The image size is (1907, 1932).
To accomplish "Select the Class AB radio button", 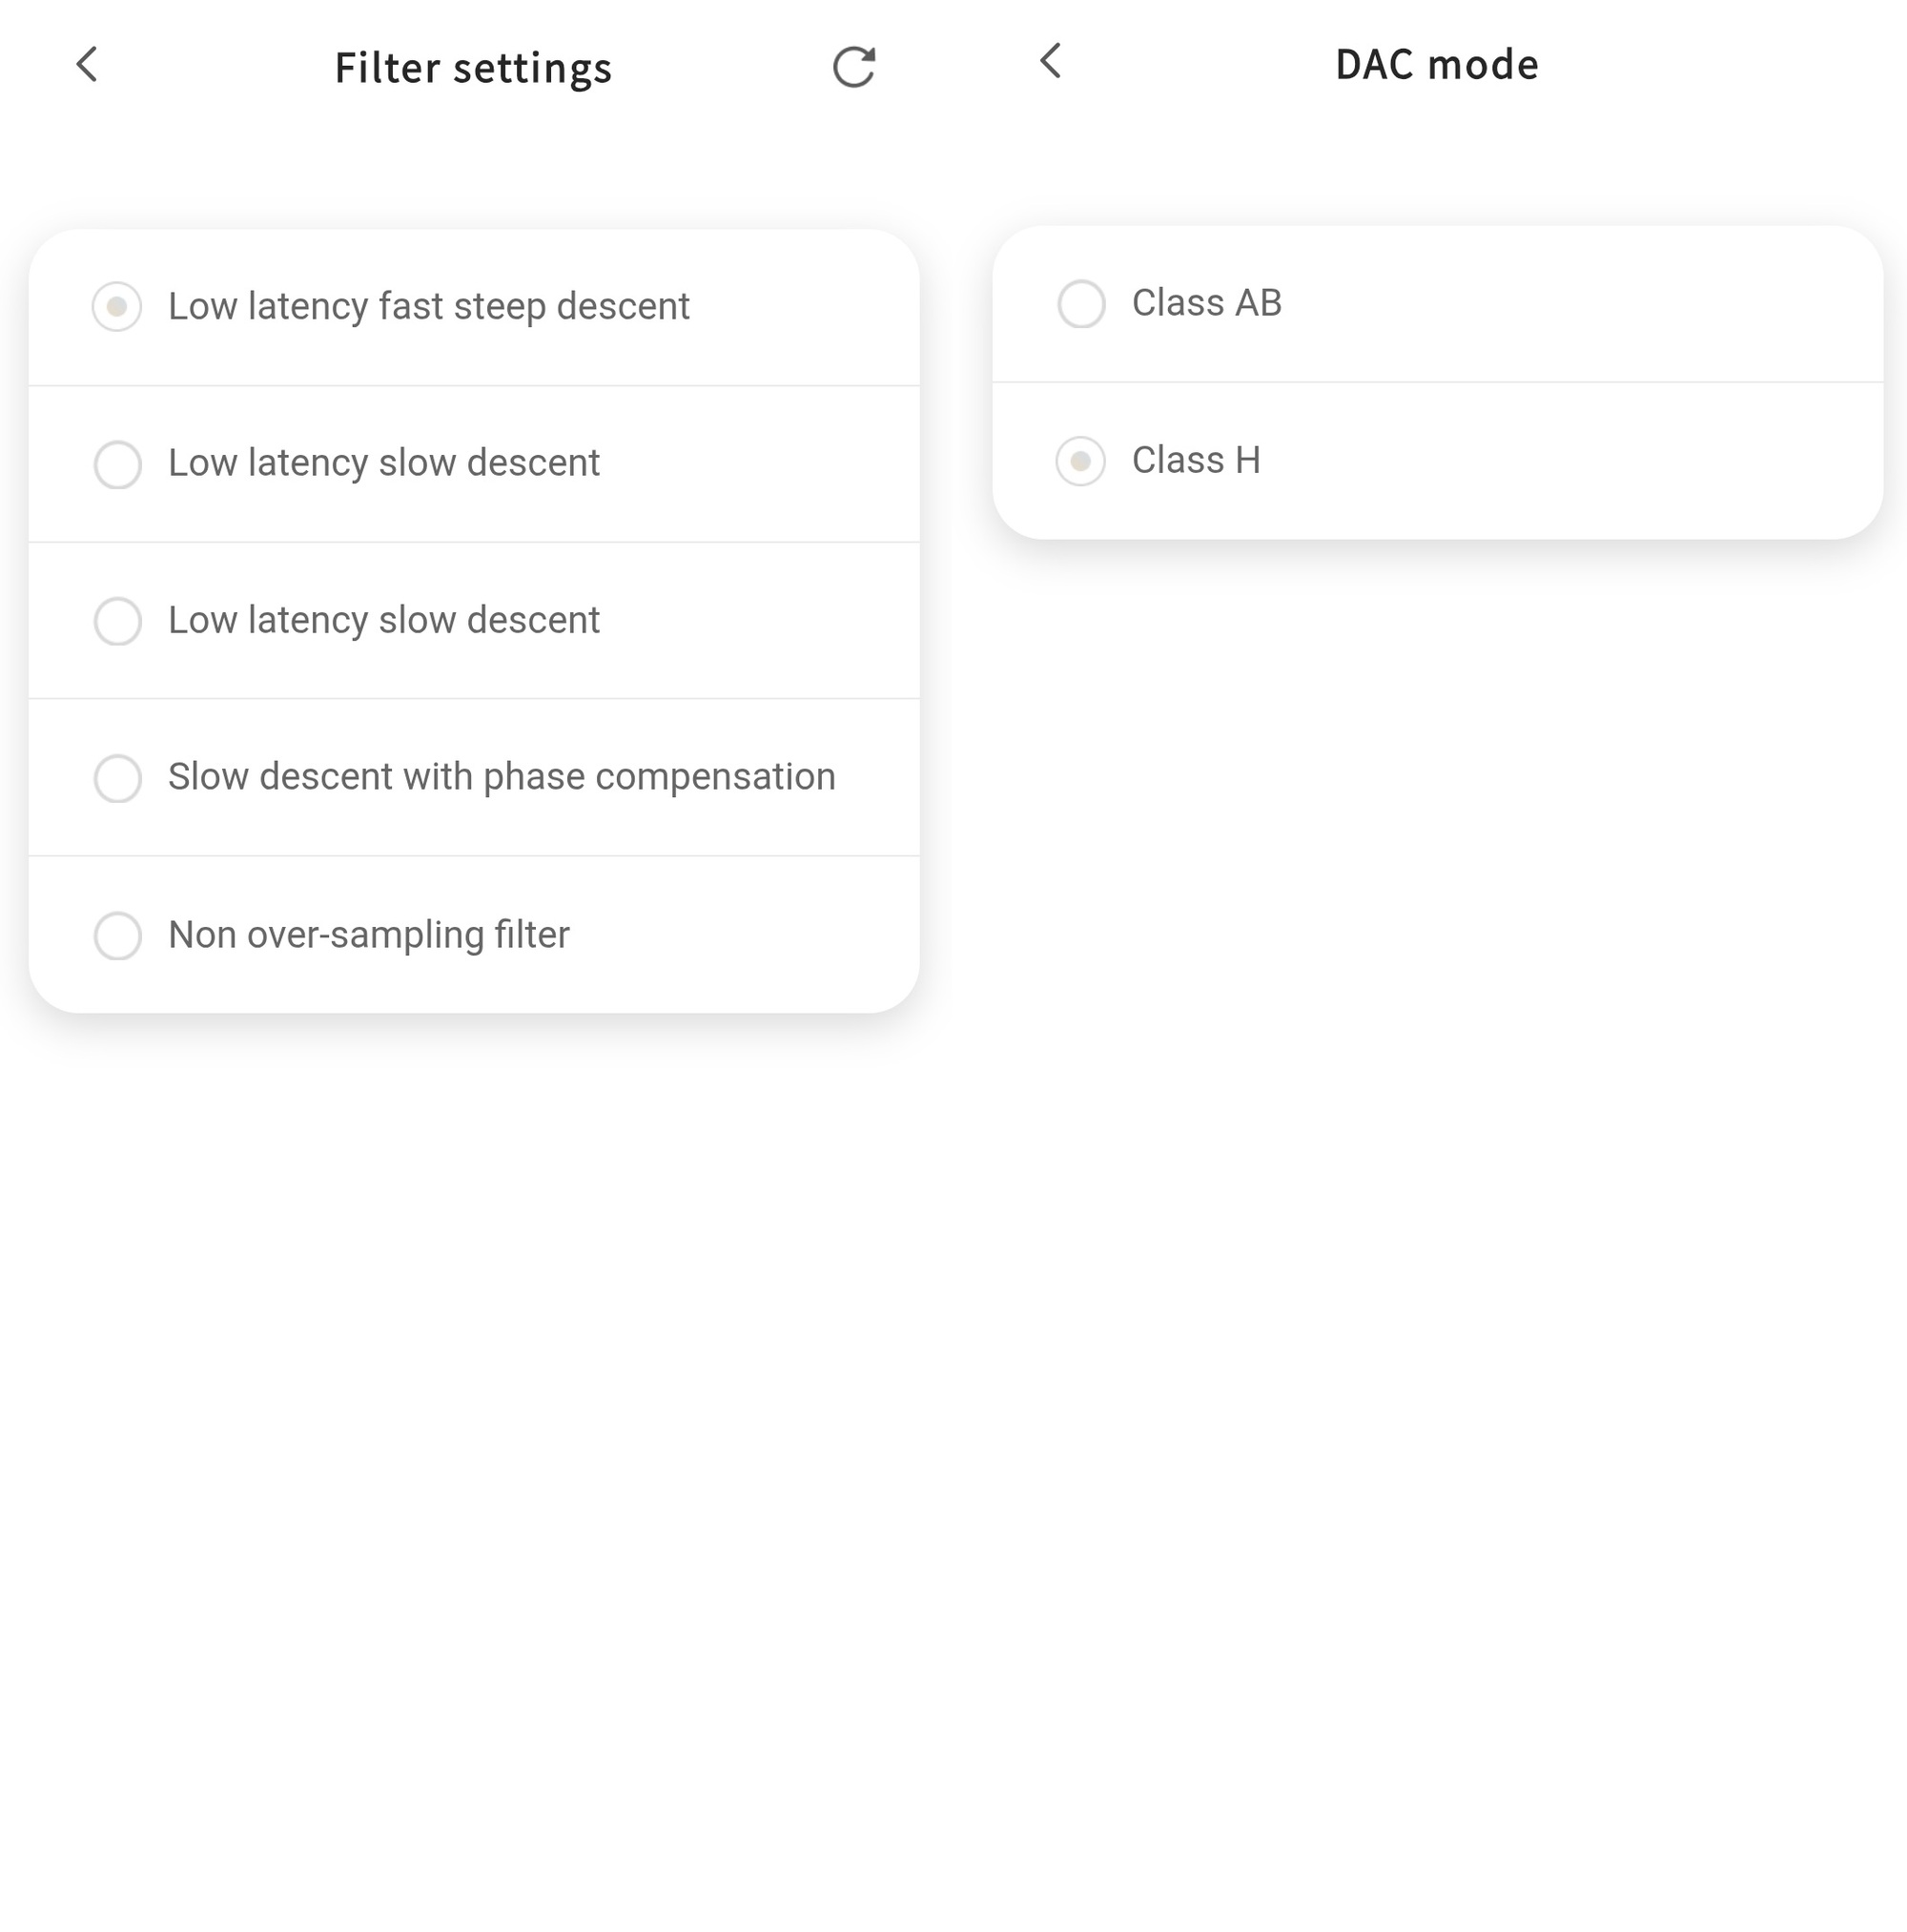I will 1081,304.
